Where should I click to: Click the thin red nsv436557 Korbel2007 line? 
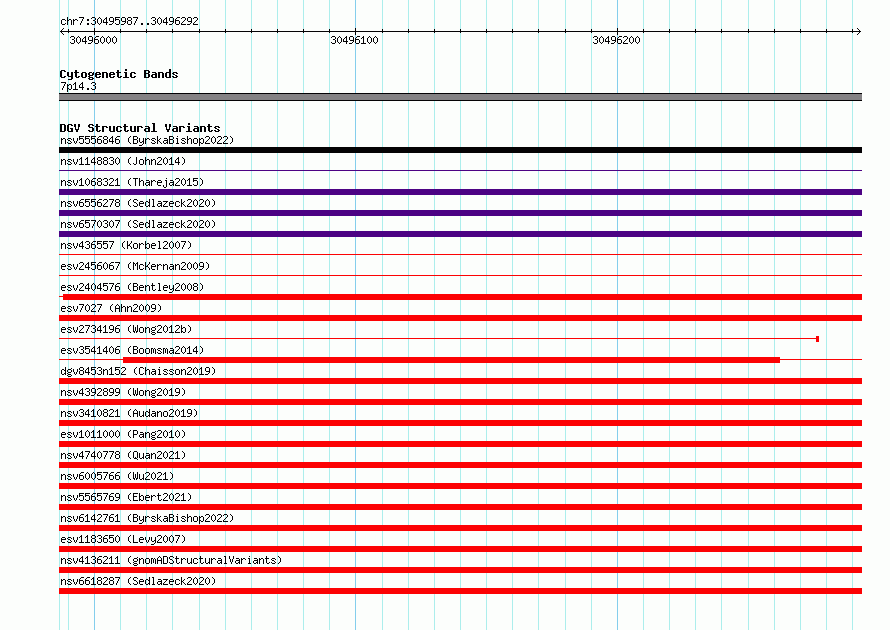pyautogui.click(x=460, y=254)
